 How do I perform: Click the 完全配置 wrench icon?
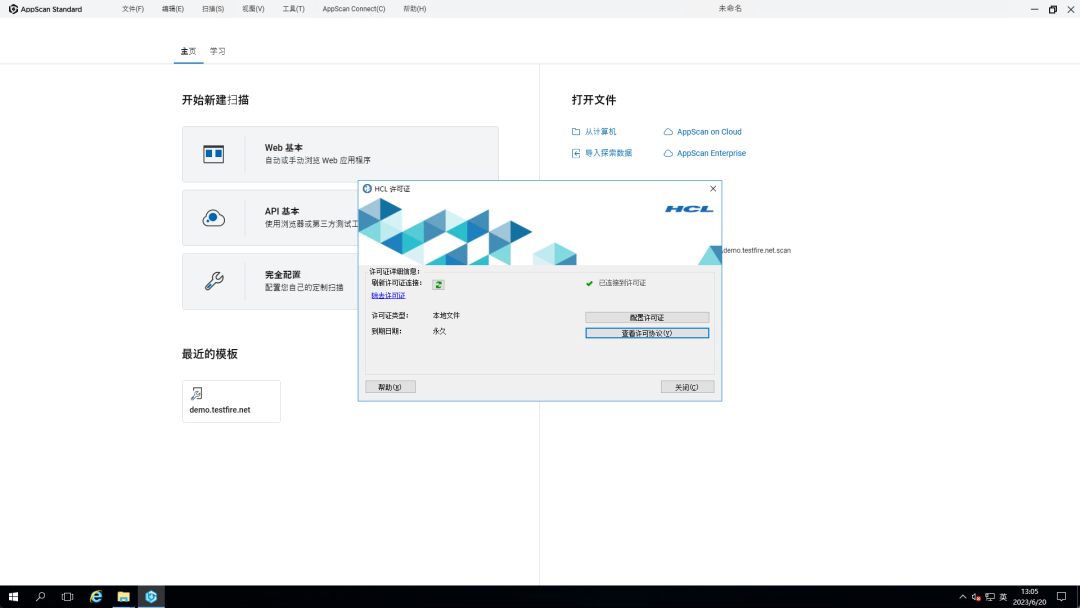coord(214,281)
